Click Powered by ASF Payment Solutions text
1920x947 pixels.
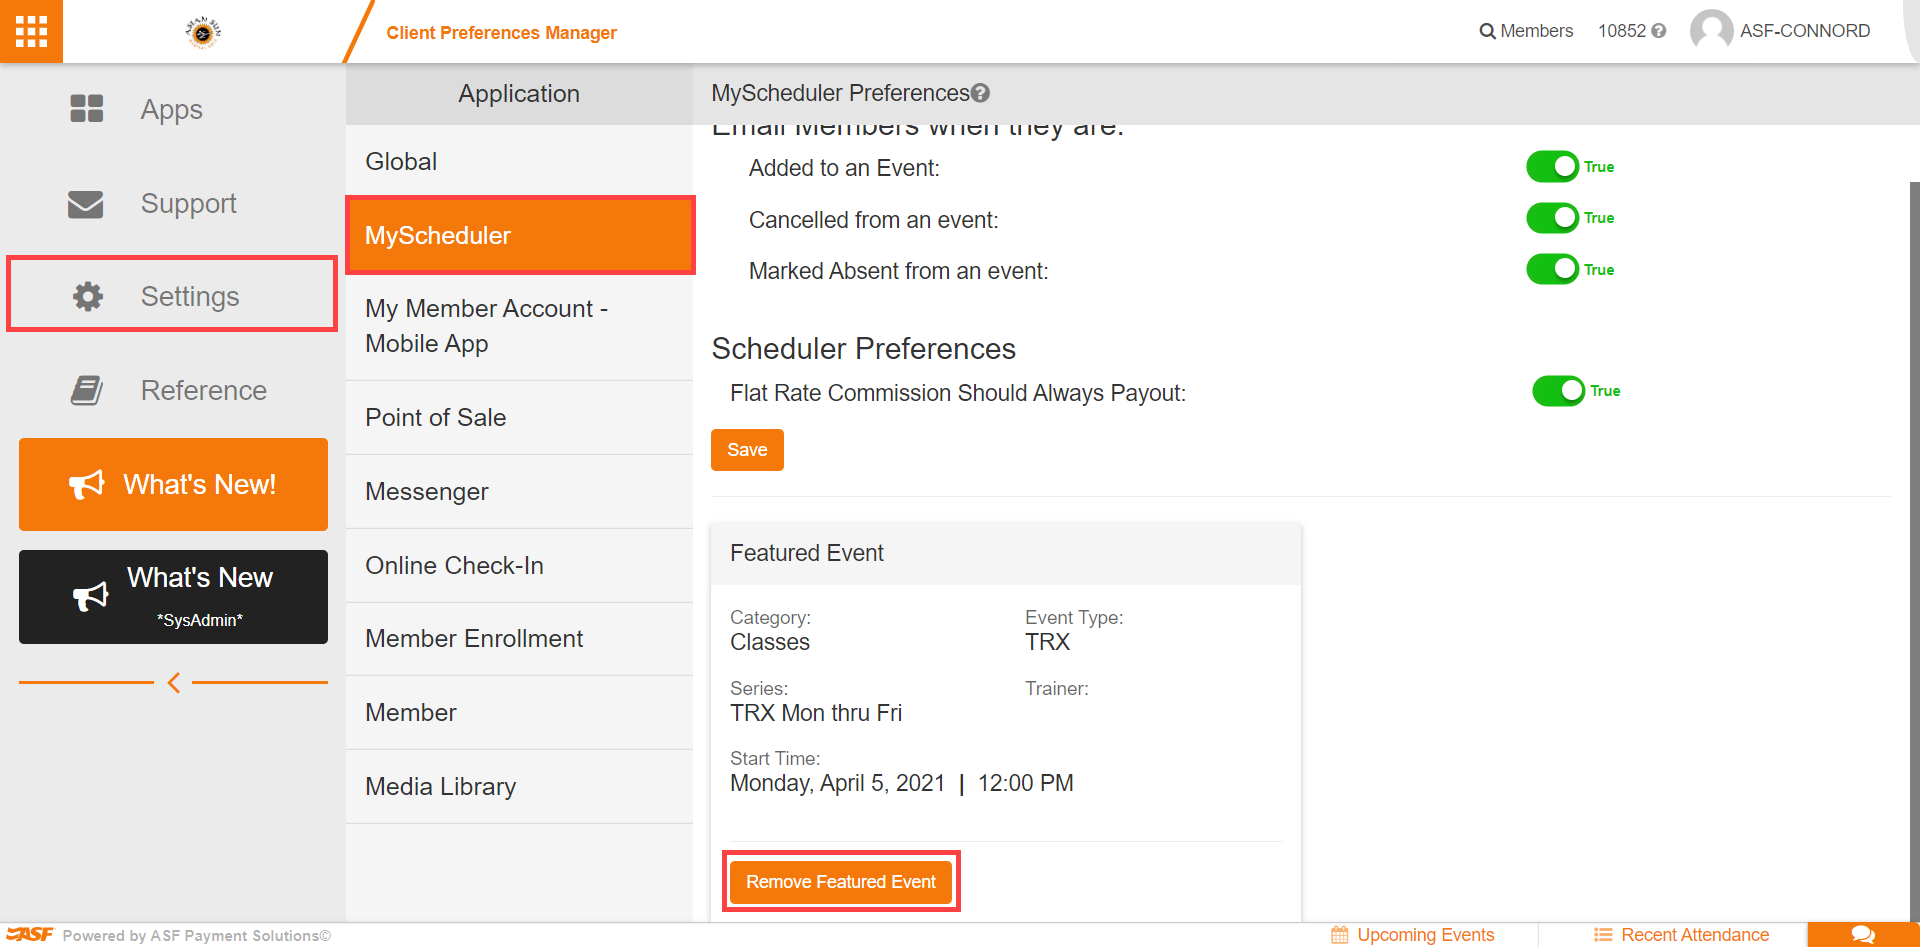(x=196, y=936)
